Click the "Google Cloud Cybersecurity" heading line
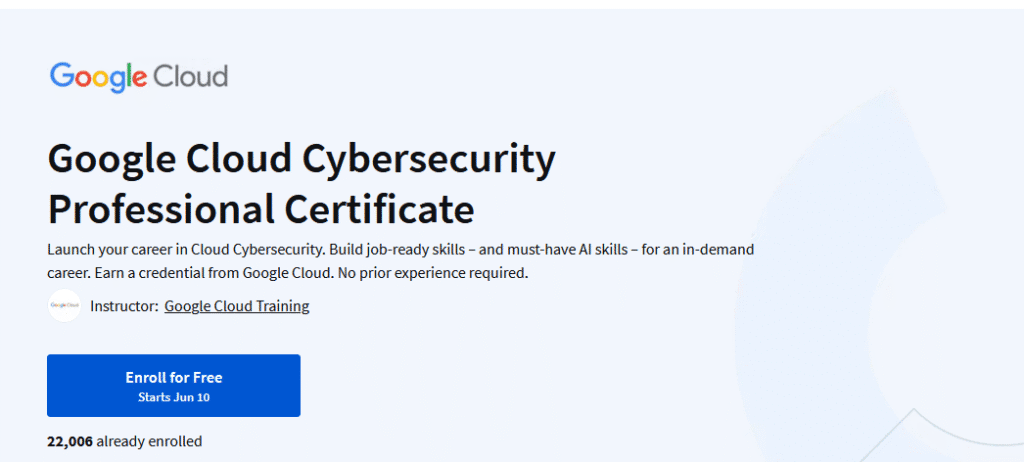Viewport: 1024px width, 462px height. point(300,159)
